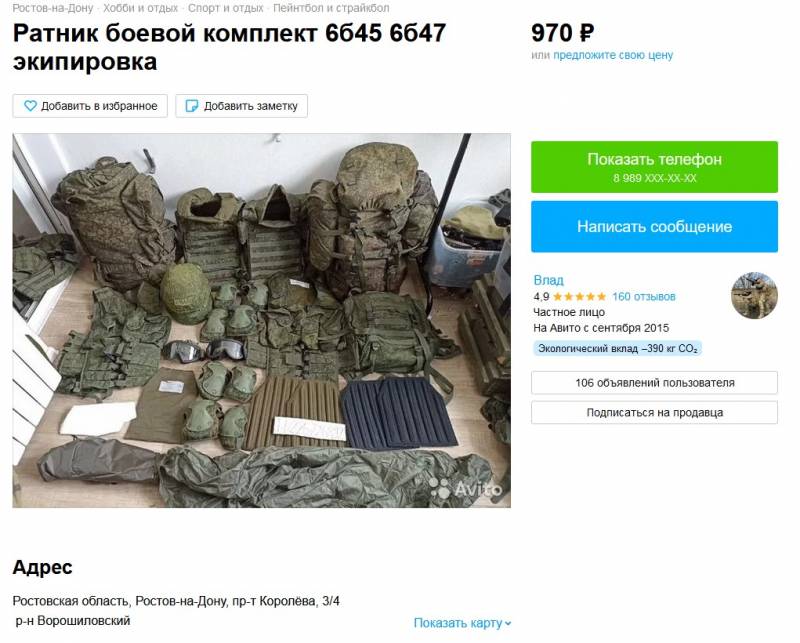Click the Добавить заметку button
800x643 pixels.
pos(242,106)
